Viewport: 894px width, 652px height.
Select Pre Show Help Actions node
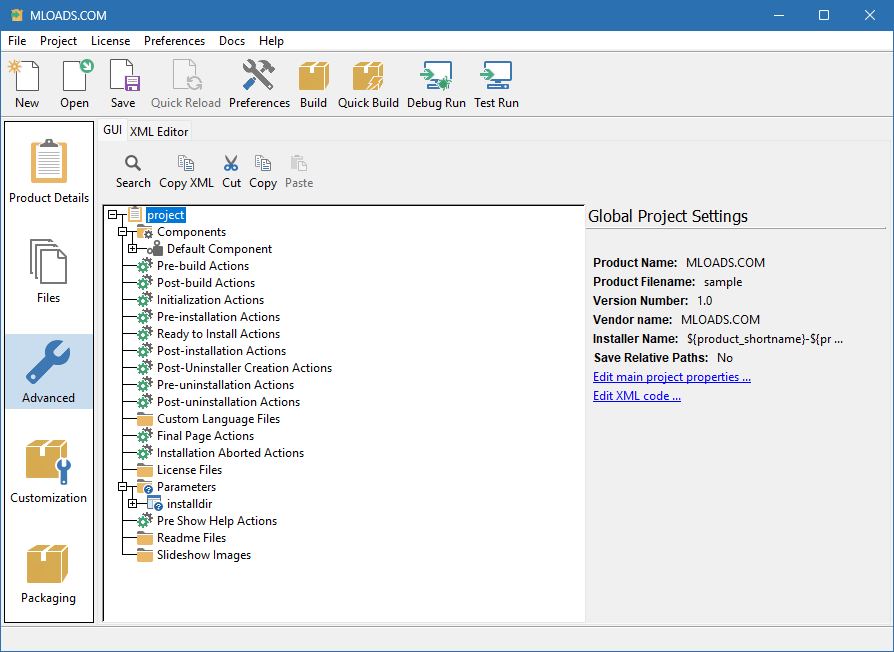pos(217,521)
